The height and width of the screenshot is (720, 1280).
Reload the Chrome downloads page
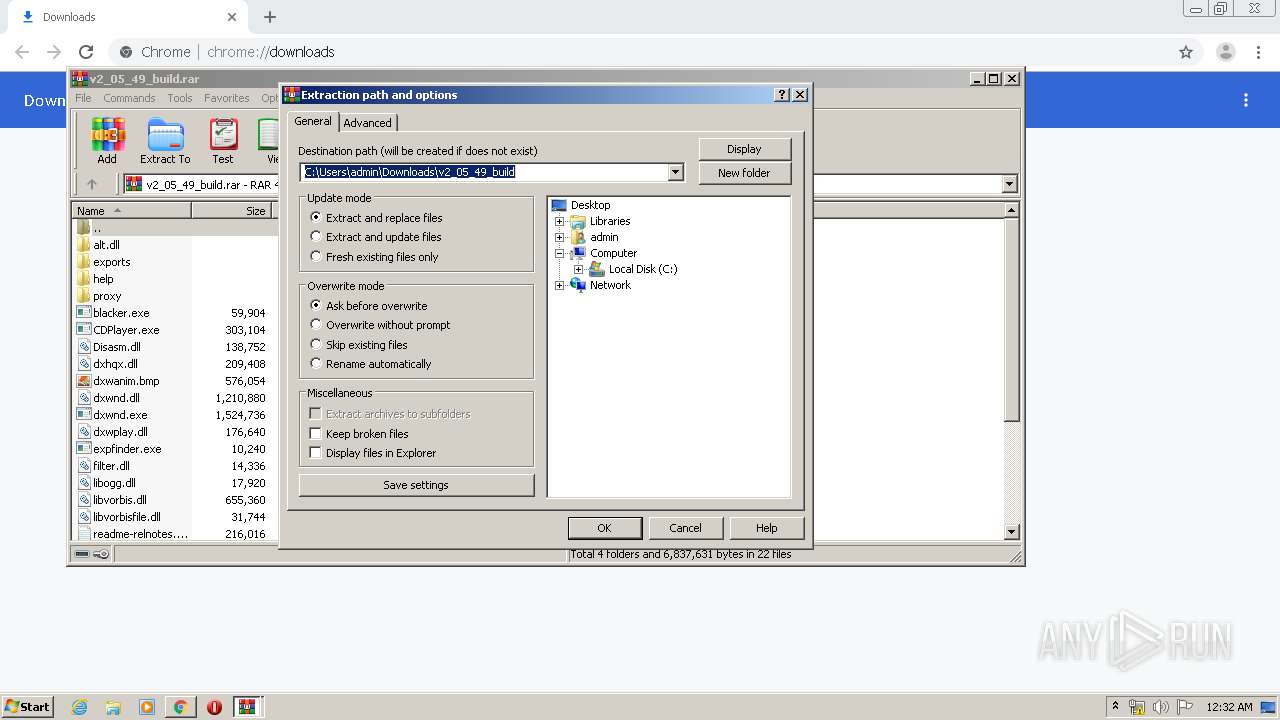[86, 52]
